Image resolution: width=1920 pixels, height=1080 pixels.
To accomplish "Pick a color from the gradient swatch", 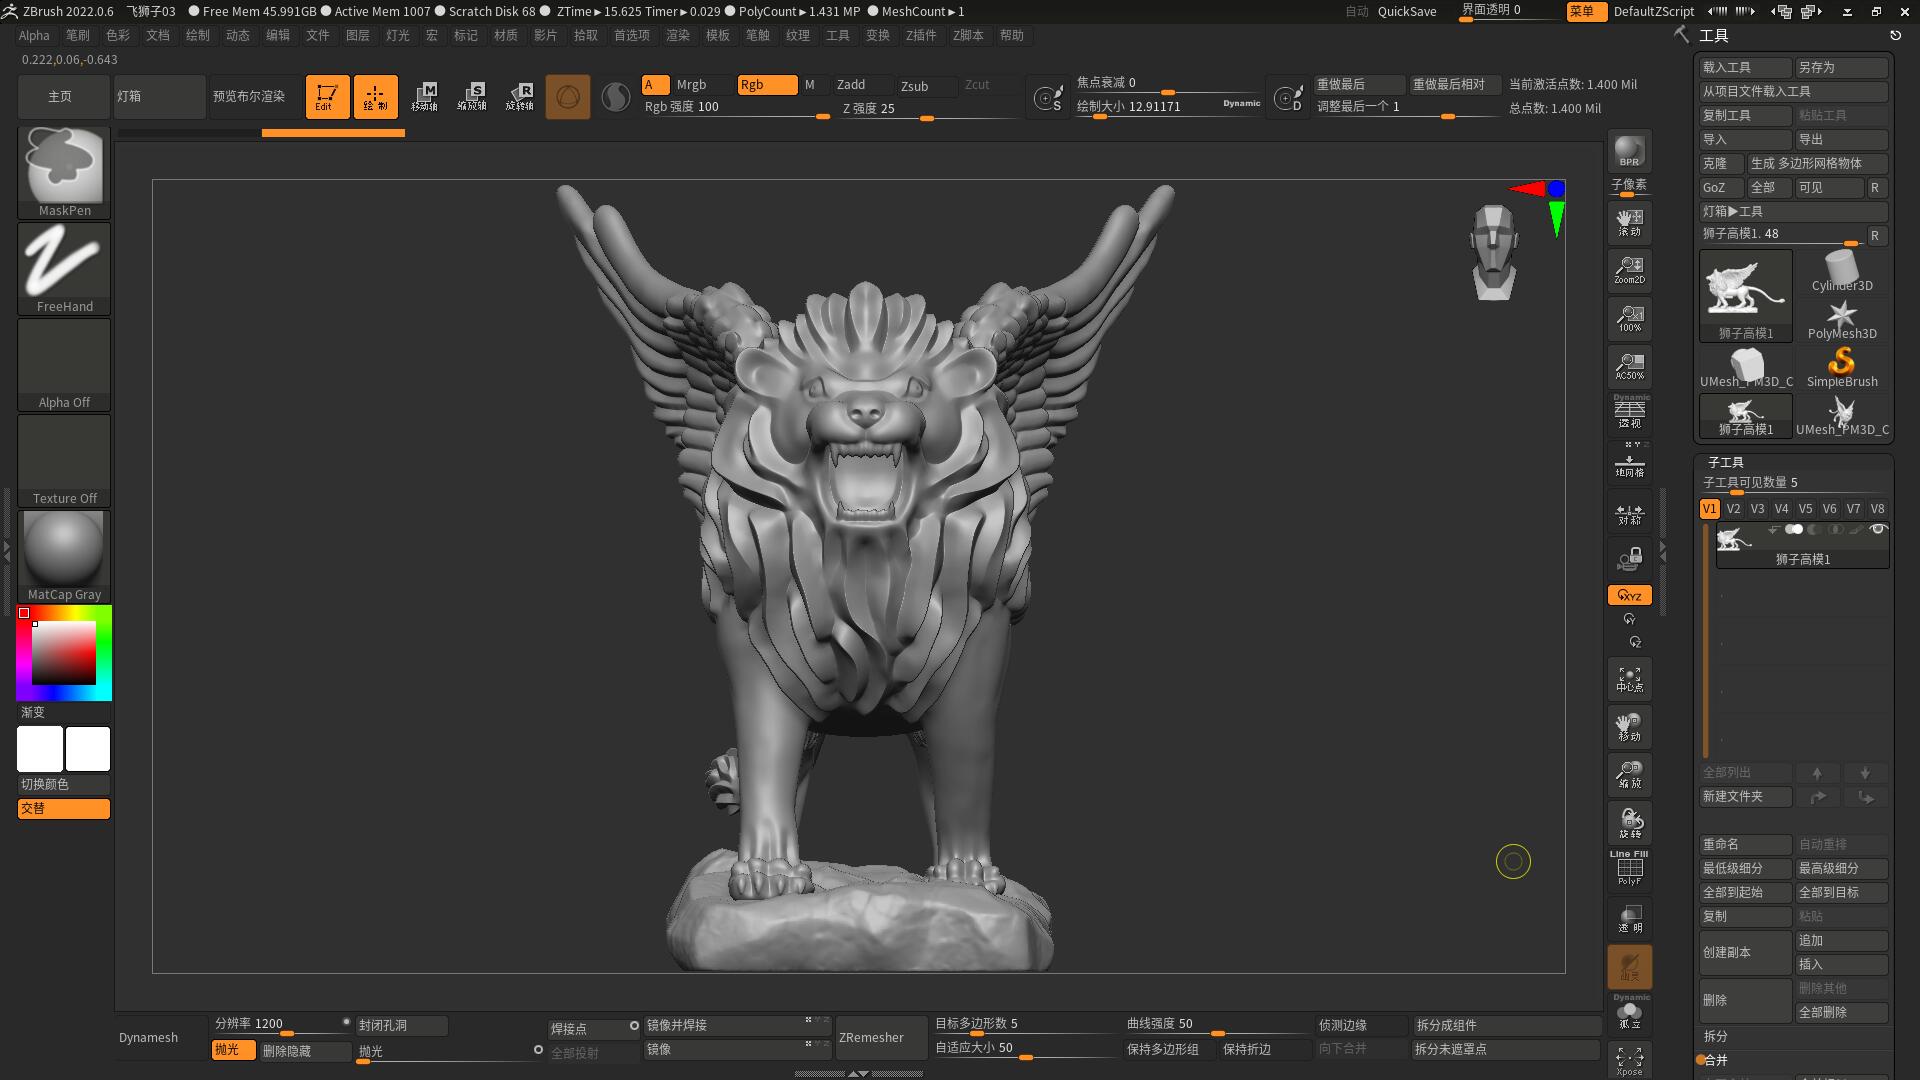I will coord(63,652).
